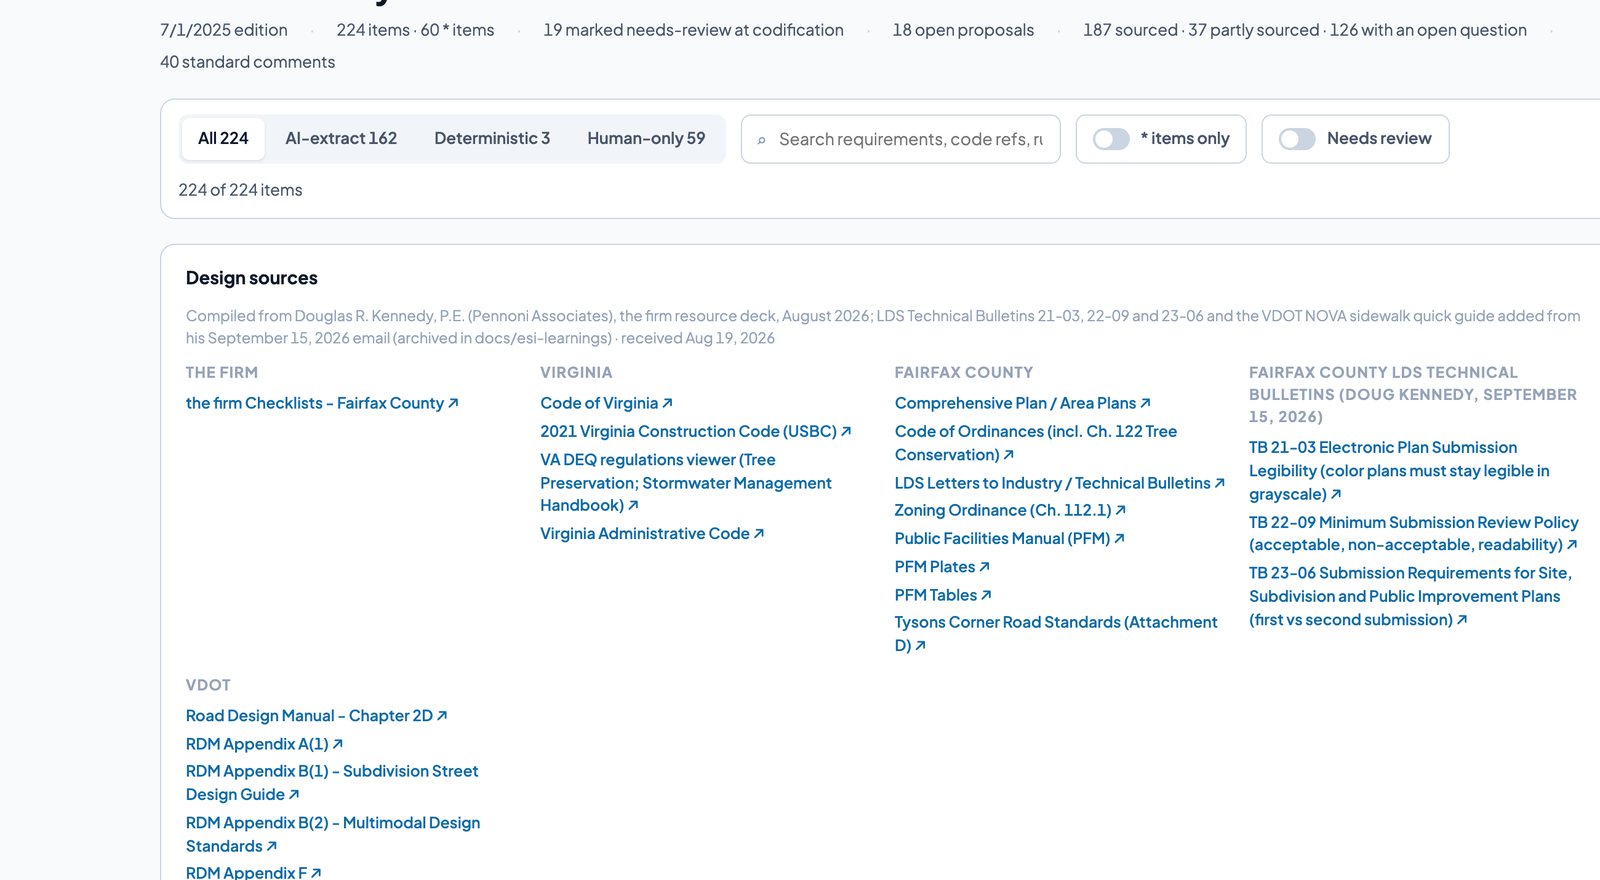Click external-link arrow after USBC link
1600x880 pixels.
point(846,431)
